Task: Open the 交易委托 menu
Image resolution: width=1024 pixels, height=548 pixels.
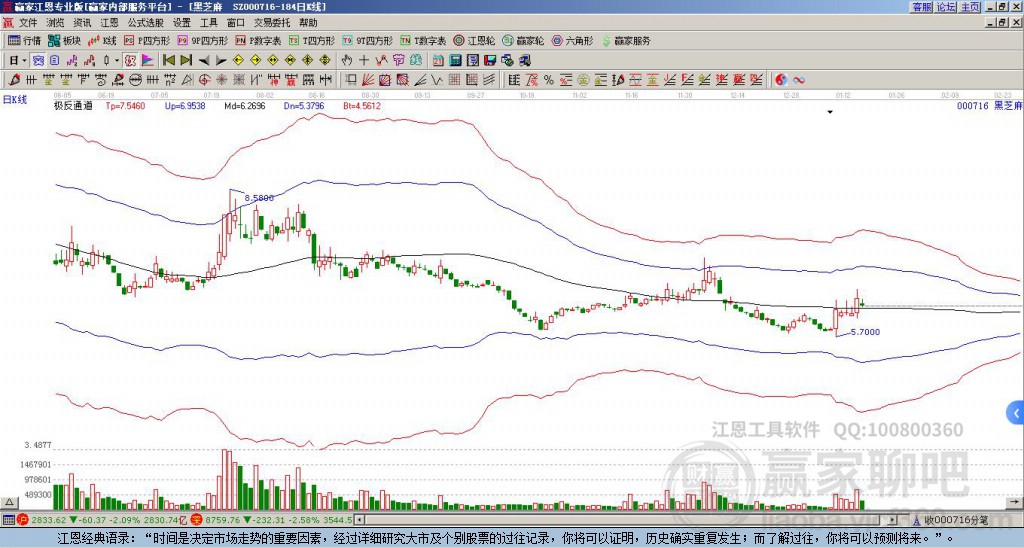Action: tap(272, 23)
